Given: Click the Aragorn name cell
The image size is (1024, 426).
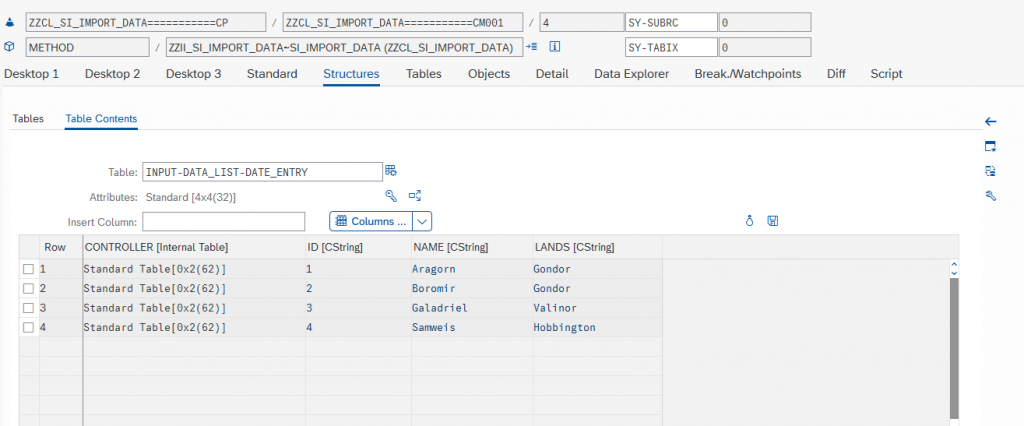Looking at the screenshot, I should 472,269.
